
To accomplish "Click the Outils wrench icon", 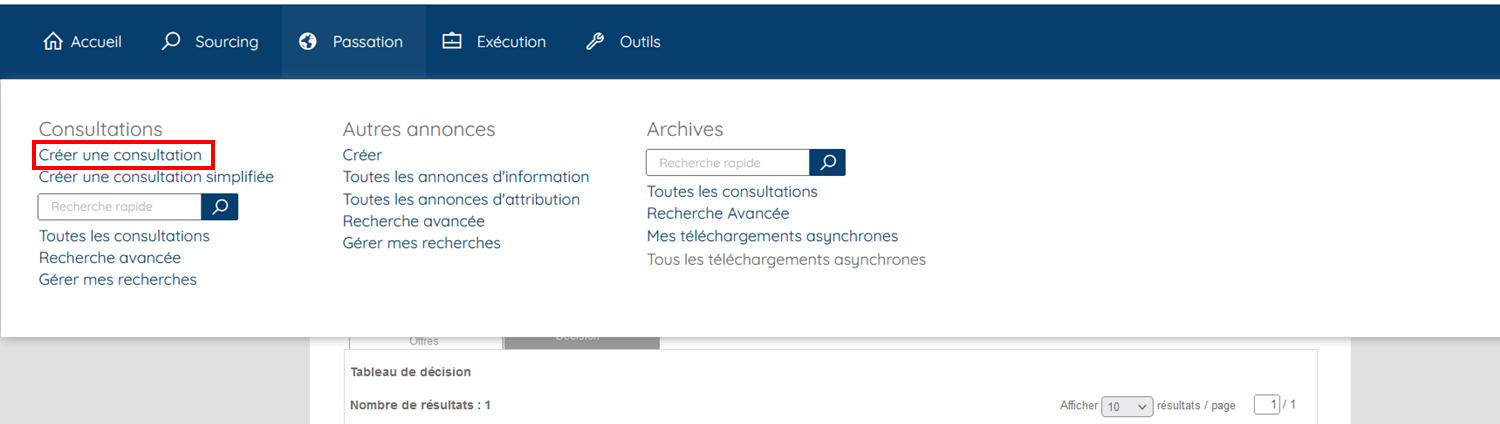I will (x=595, y=42).
